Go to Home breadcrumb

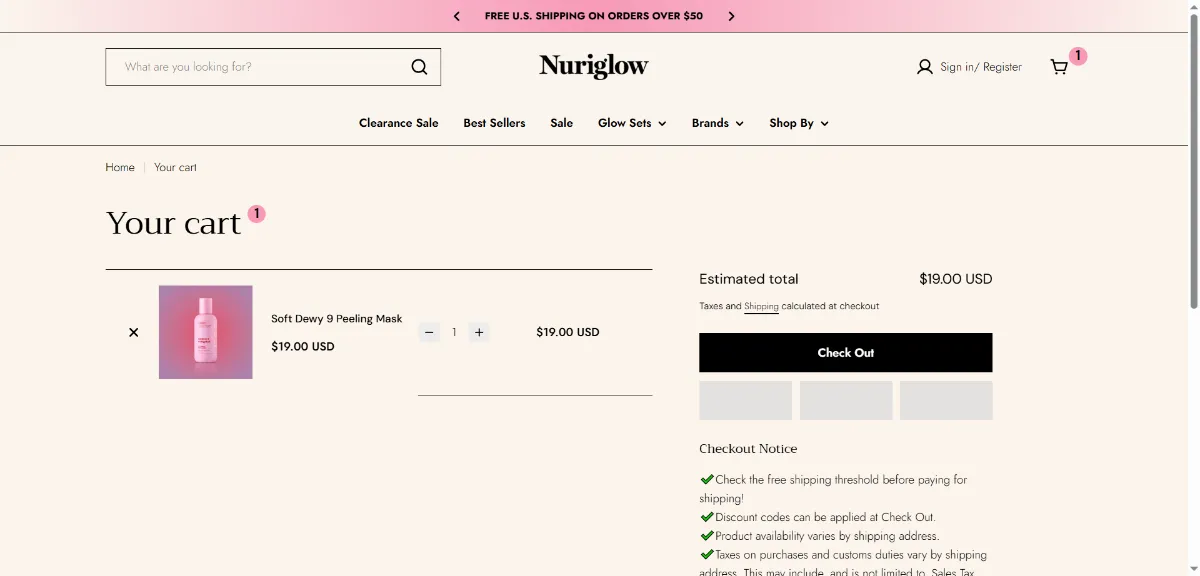(x=120, y=167)
